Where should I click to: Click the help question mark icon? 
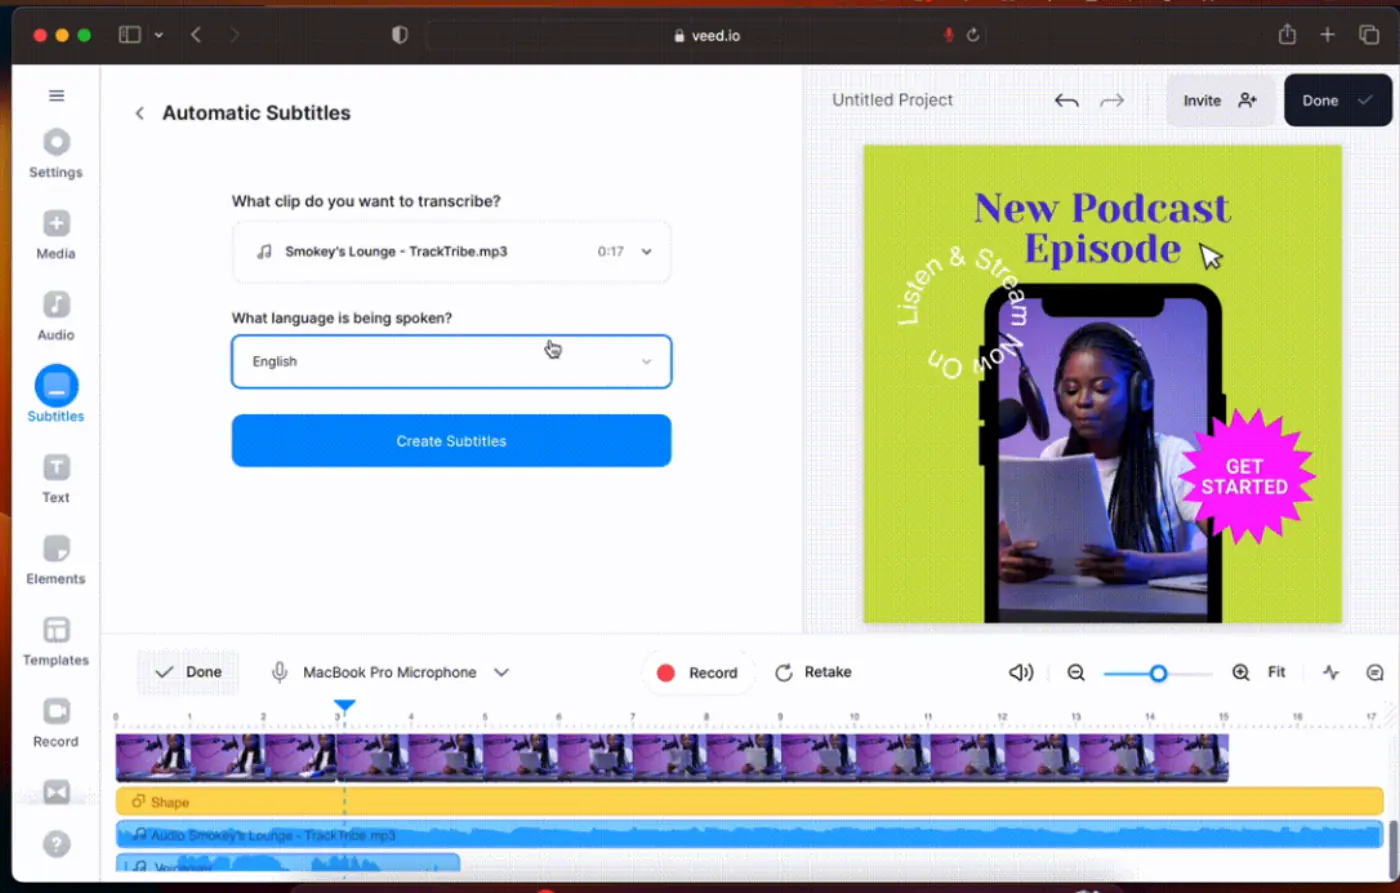click(x=57, y=844)
